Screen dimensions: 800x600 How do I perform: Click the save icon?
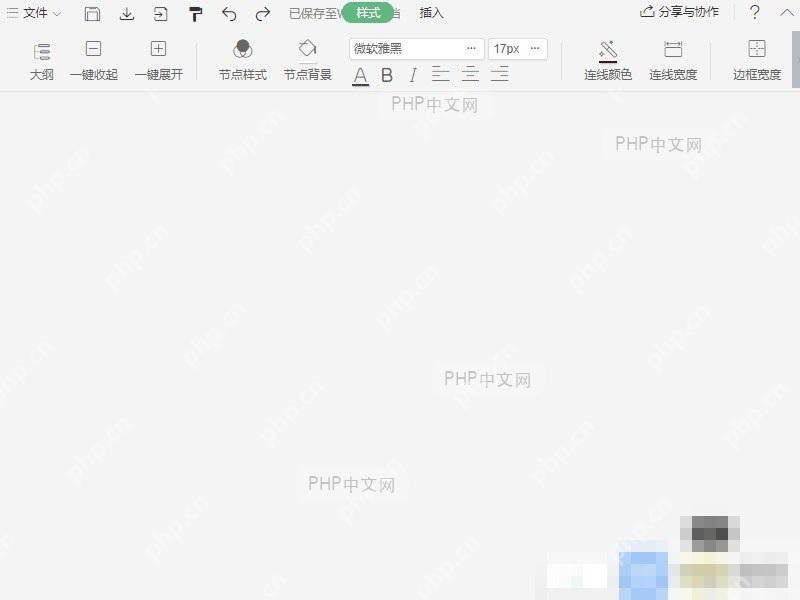tap(92, 14)
